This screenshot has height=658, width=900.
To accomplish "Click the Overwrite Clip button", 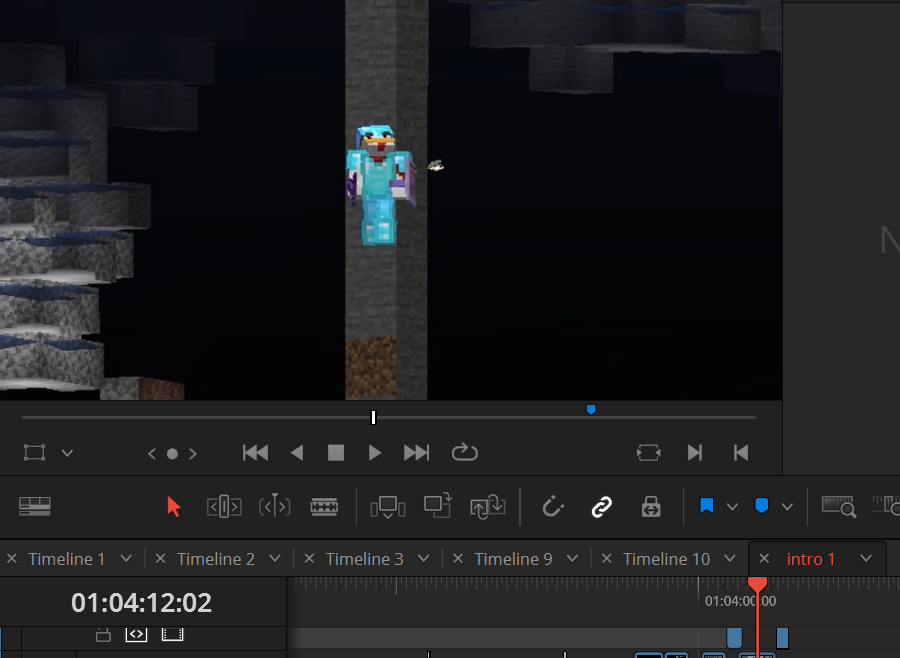I will click(437, 506).
